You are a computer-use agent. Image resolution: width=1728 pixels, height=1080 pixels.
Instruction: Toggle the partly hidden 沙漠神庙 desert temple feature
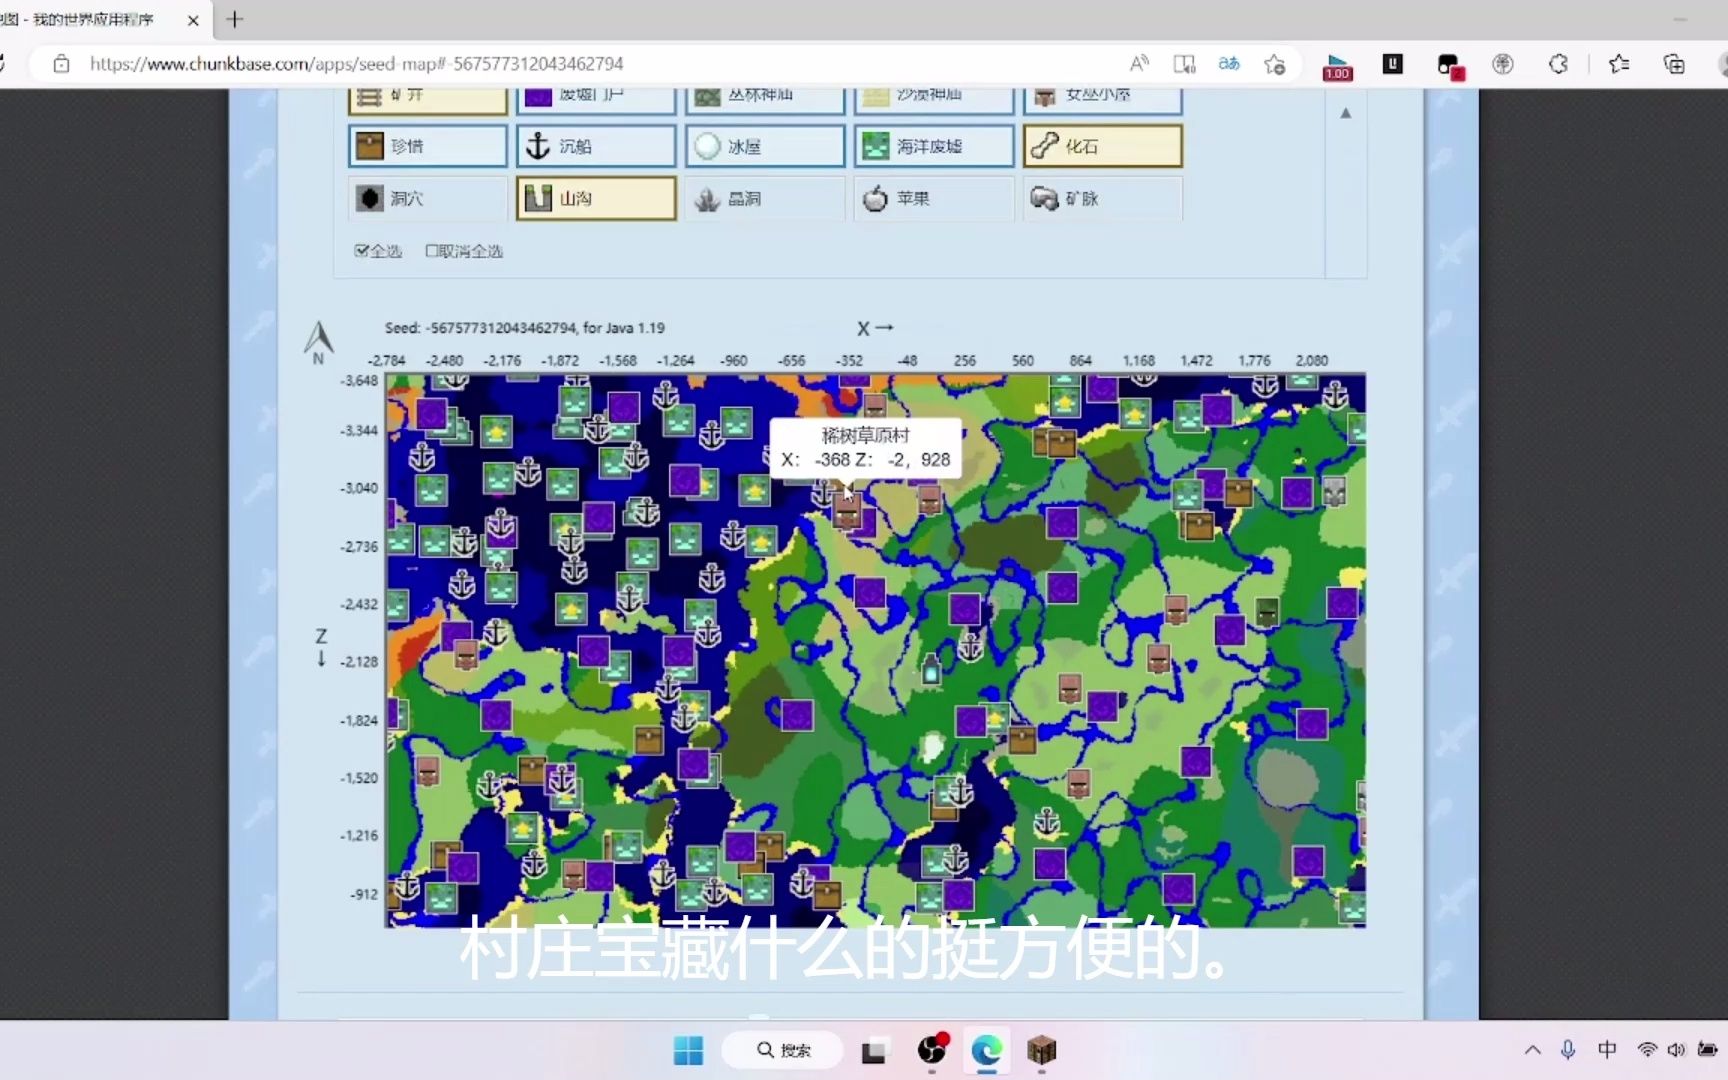(934, 99)
